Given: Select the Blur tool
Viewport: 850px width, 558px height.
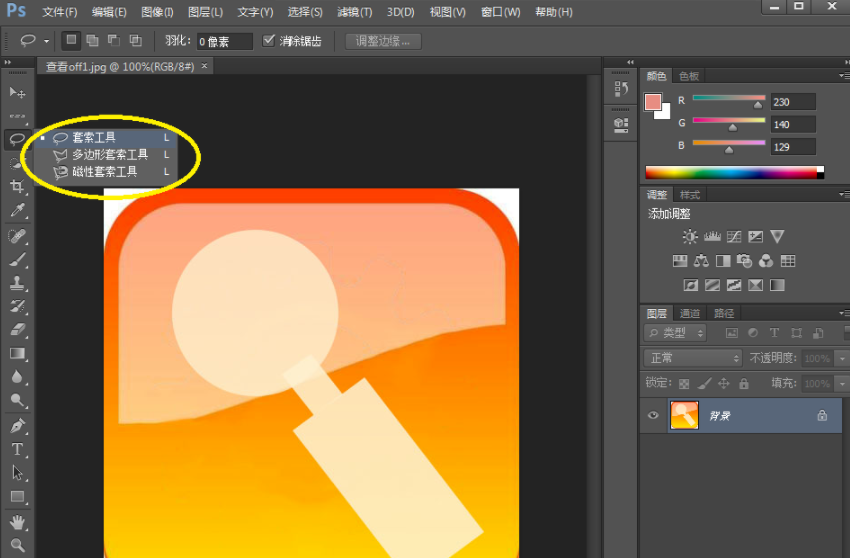Looking at the screenshot, I should 17,377.
